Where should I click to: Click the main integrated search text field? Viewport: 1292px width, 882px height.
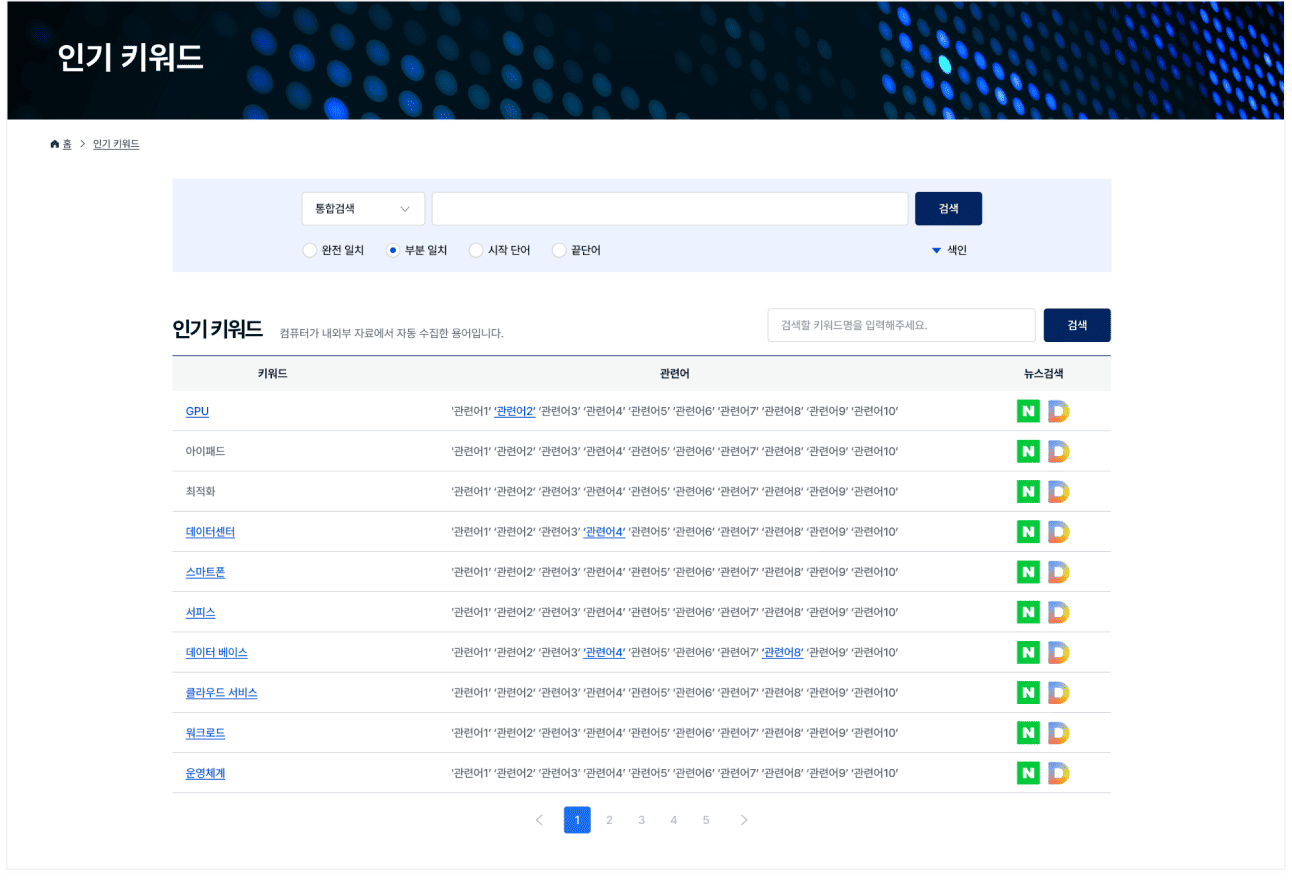pos(669,209)
